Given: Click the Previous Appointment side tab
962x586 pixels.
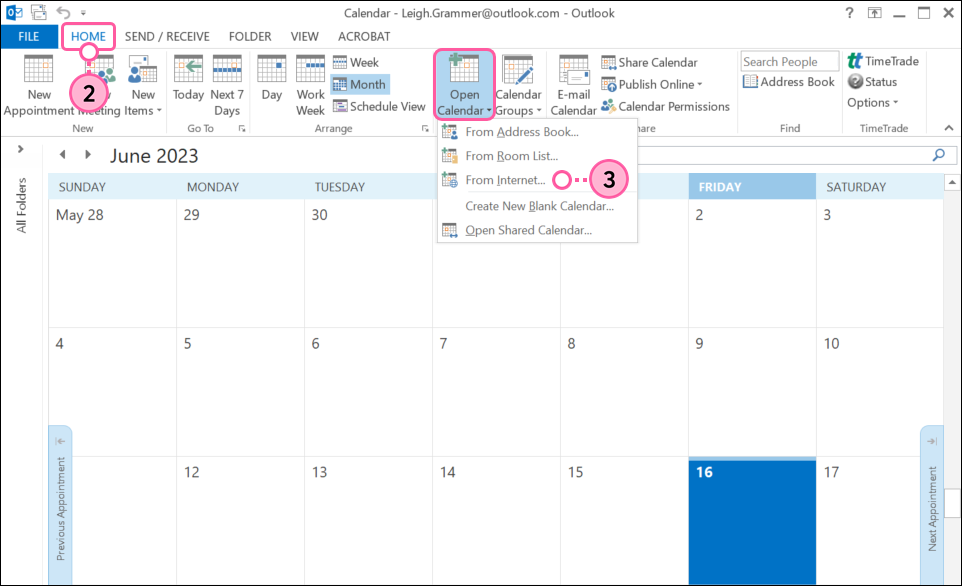Looking at the screenshot, I should [60, 505].
